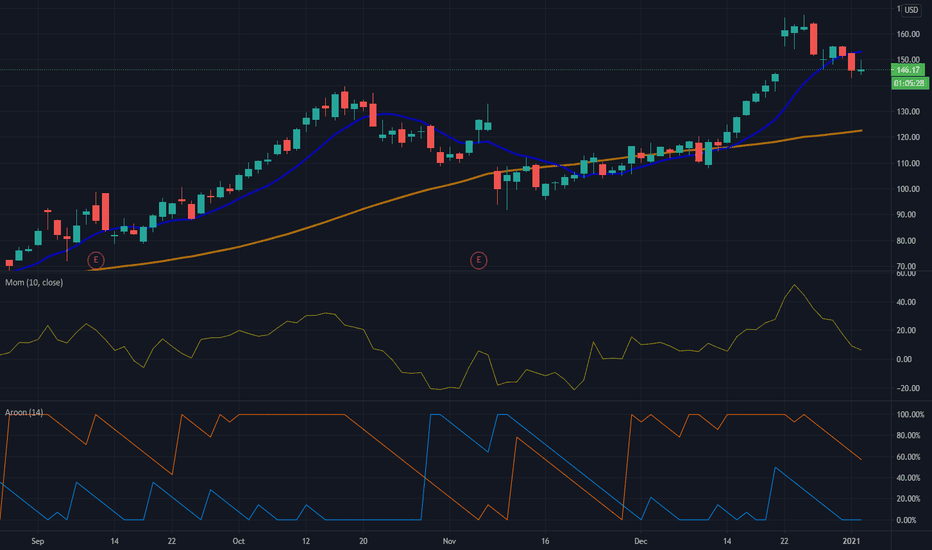Click the 40.00 momentum scale label
Viewport: 932px width, 550px height.
(904, 301)
